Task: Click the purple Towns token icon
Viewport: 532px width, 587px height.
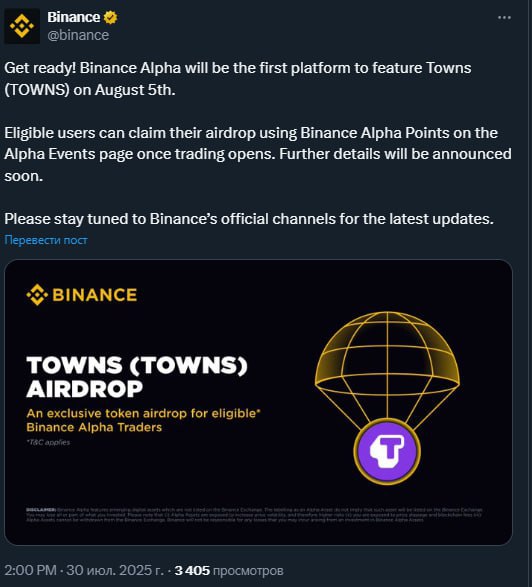Action: [387, 451]
